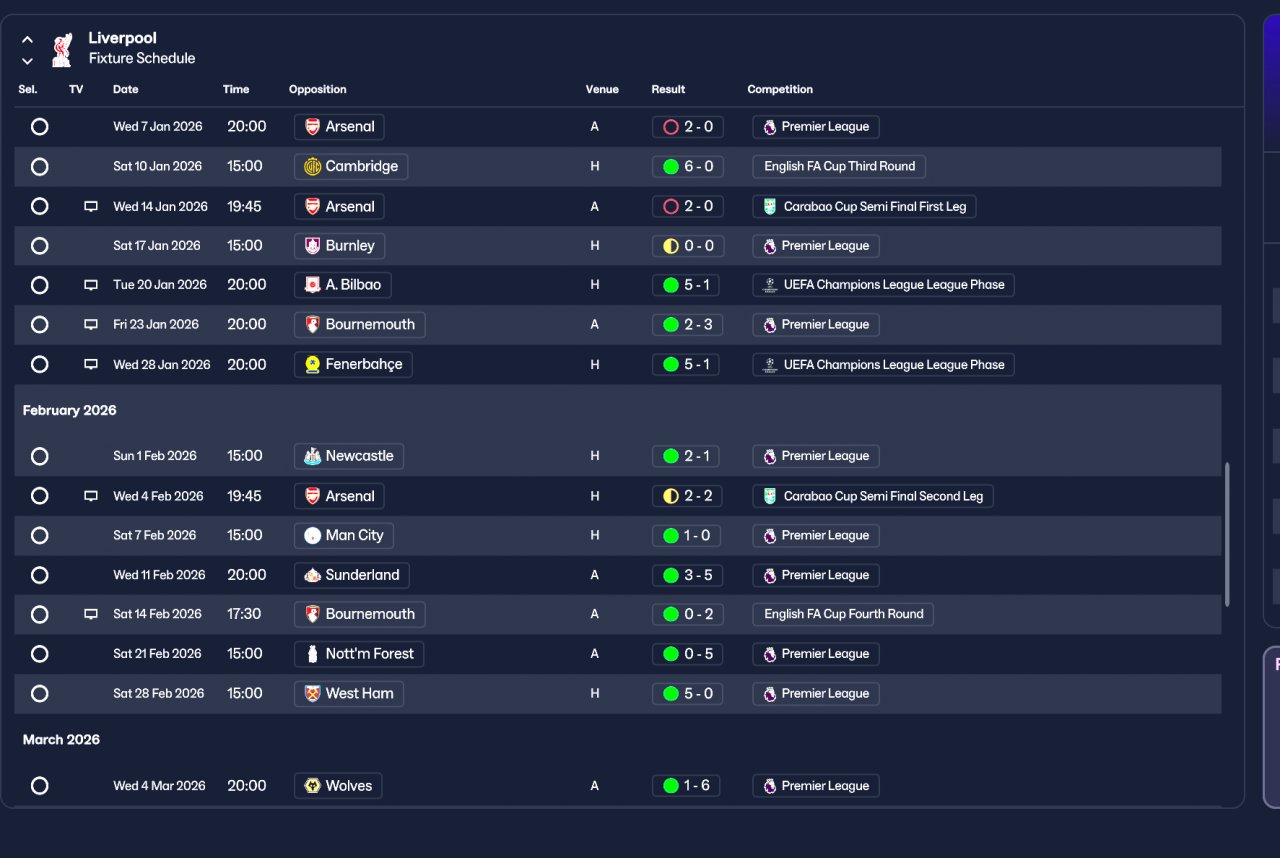Screen dimensions: 1280x858
Task: Click the Burnley club badge
Action: pyautogui.click(x=313, y=245)
